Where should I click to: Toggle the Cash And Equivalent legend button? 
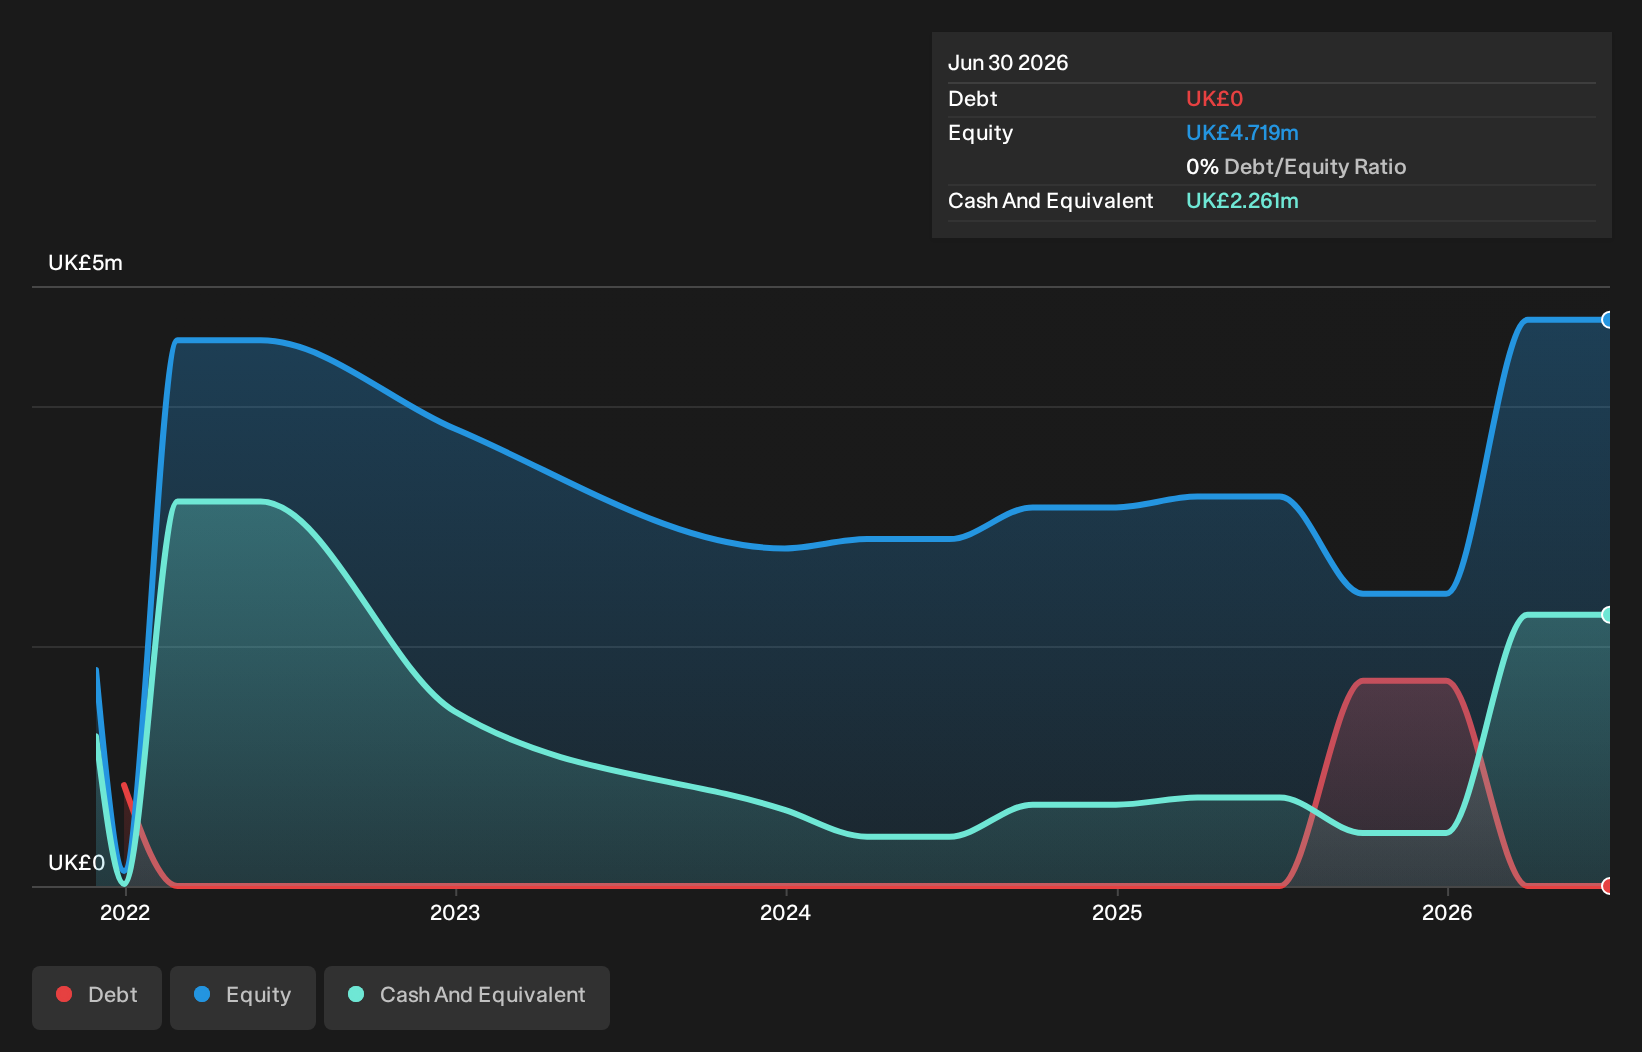pos(467,997)
